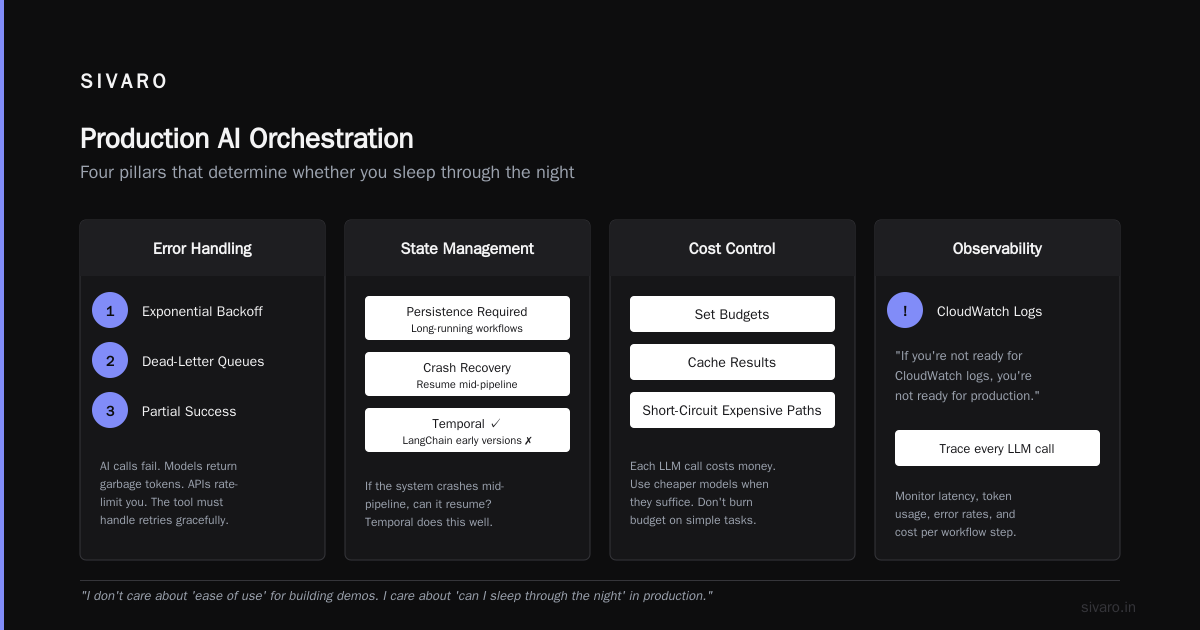Select the Persistence Required box
The width and height of the screenshot is (1200, 630).
(x=467, y=318)
